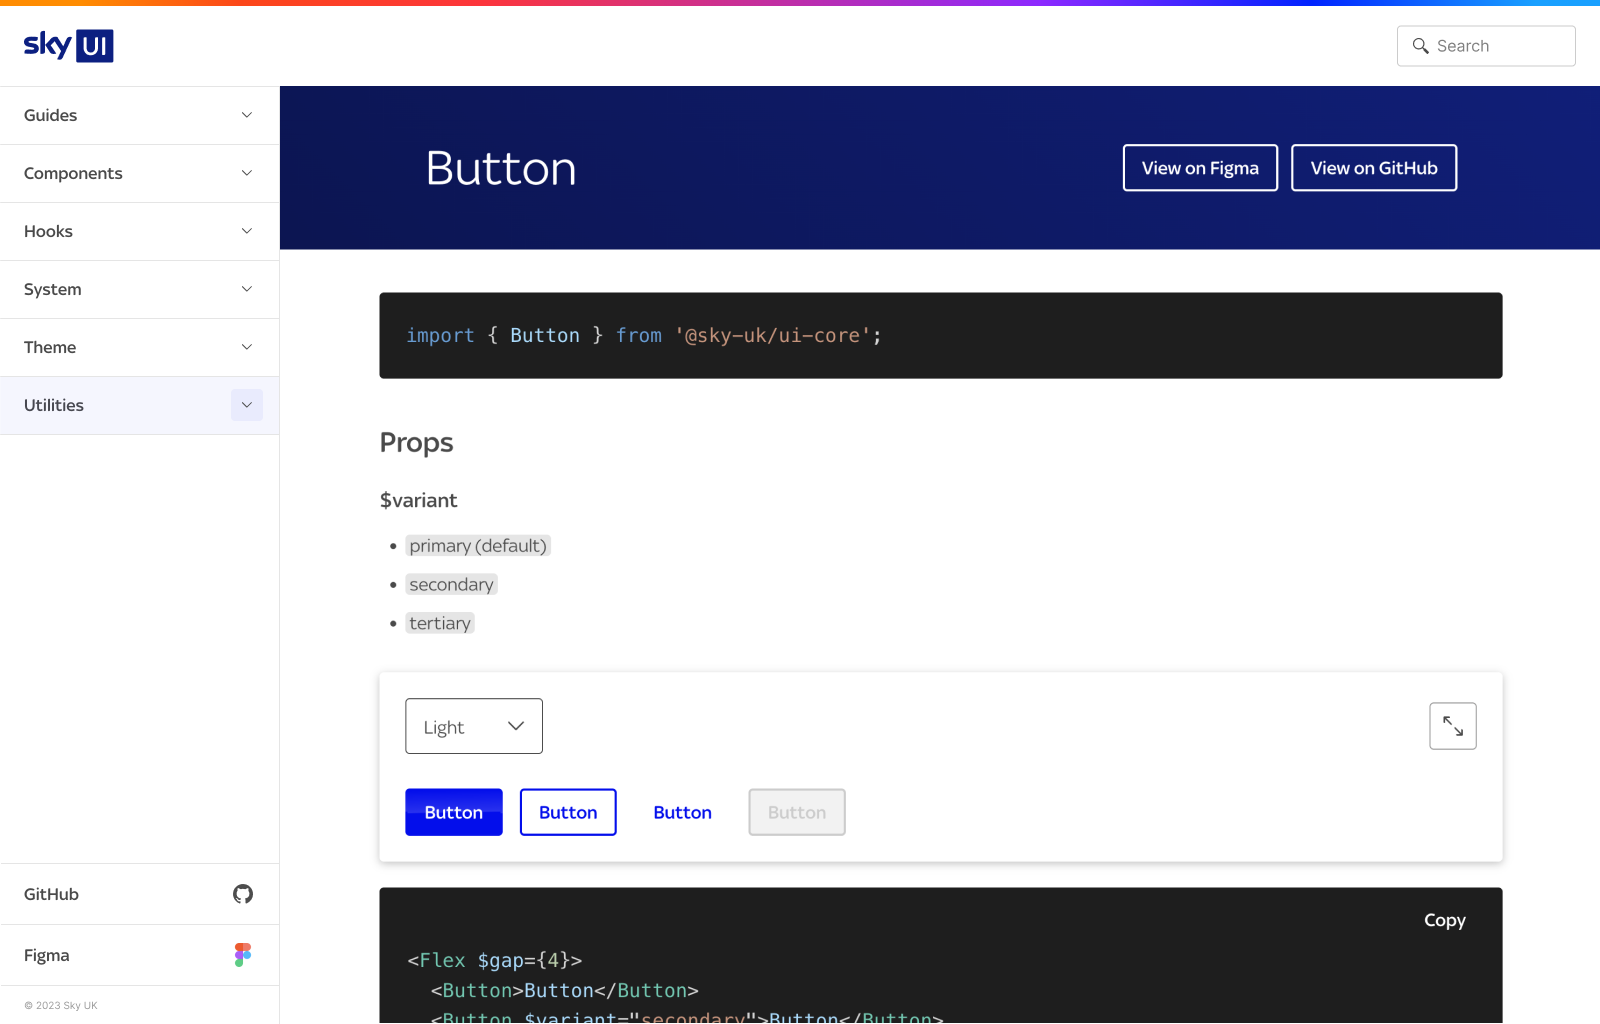
Task: Focus the Search input field
Action: (1486, 46)
